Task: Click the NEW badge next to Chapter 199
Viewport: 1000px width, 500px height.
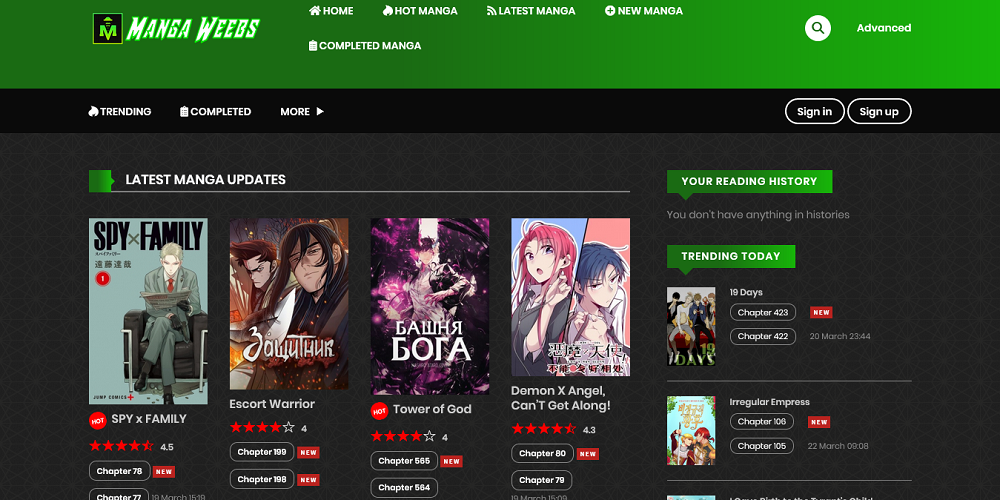Action: (308, 452)
